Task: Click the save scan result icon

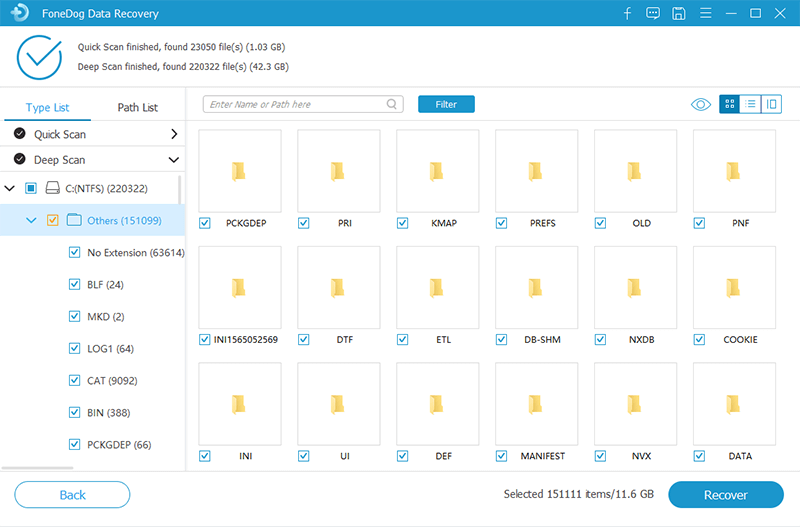Action: pyautogui.click(x=679, y=14)
